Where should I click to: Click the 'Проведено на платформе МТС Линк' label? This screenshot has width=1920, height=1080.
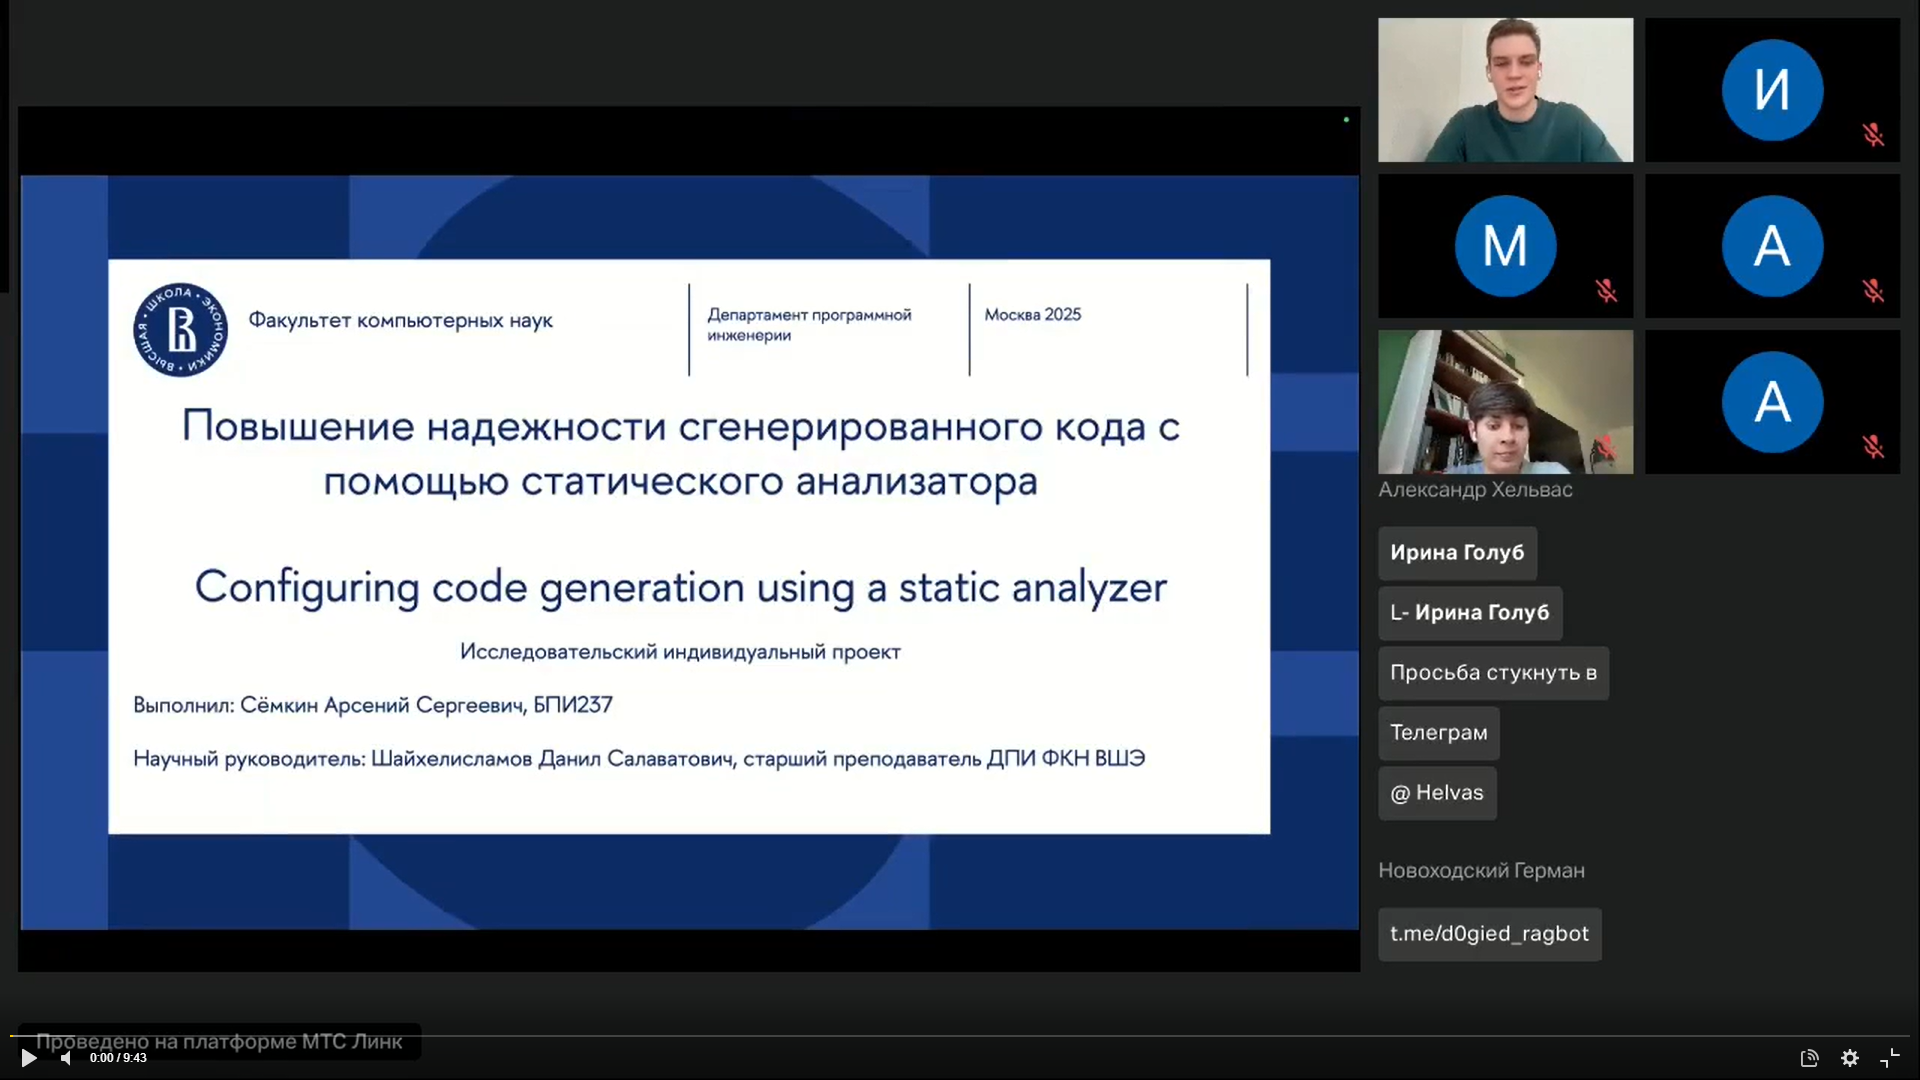click(220, 1041)
